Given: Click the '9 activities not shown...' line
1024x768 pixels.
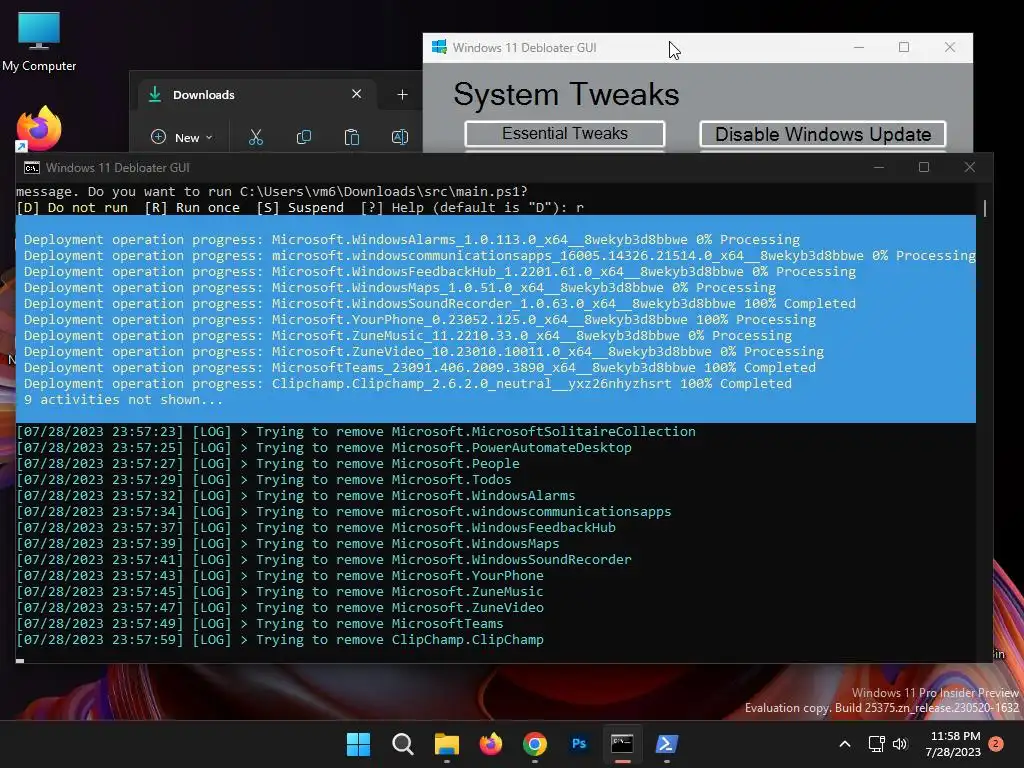Looking at the screenshot, I should (x=123, y=400).
